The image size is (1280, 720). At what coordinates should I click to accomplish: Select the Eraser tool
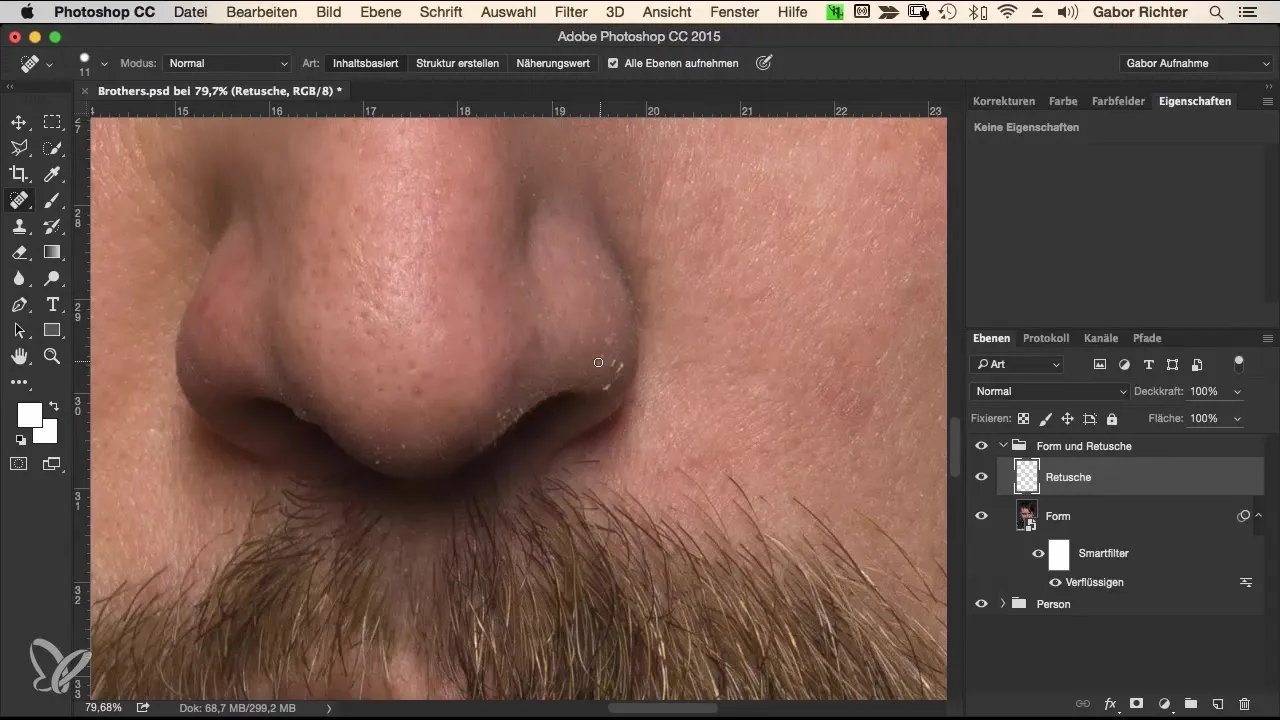coord(19,252)
